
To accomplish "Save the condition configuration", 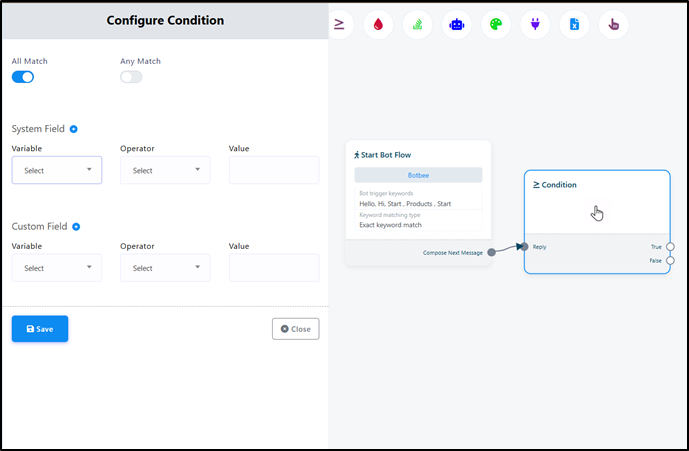I will pos(40,329).
